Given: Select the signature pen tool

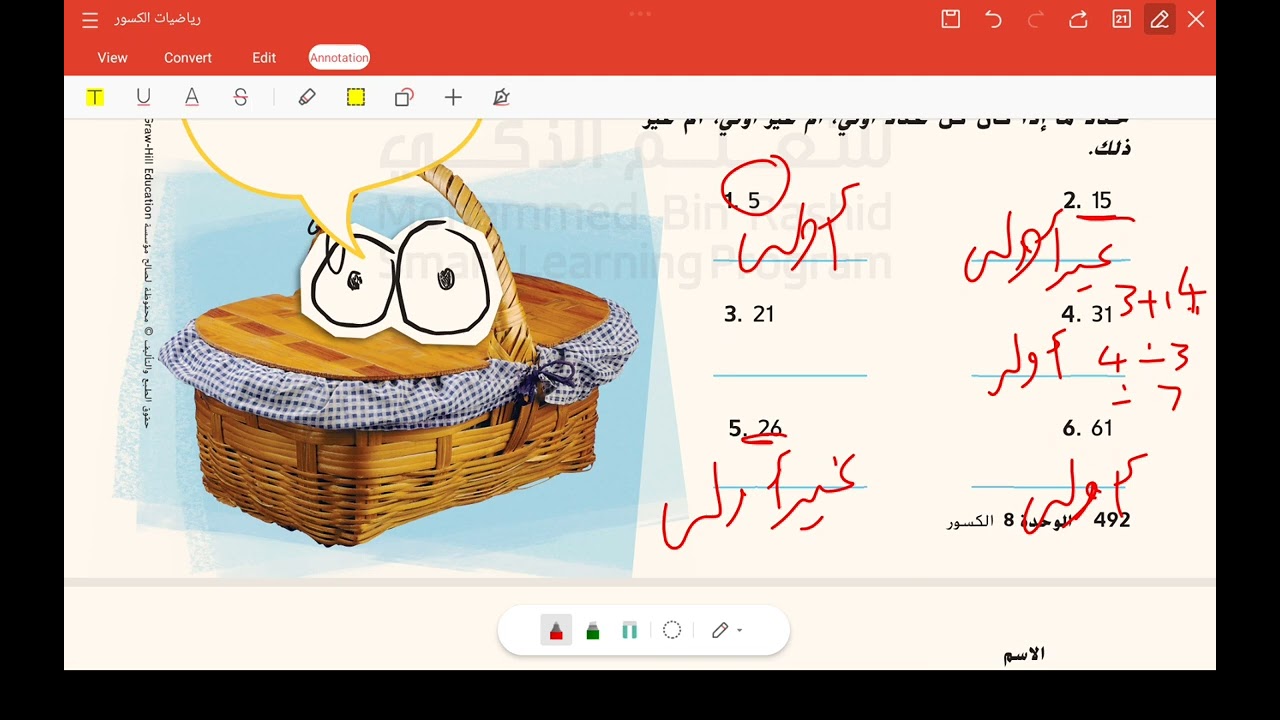Looking at the screenshot, I should coord(501,97).
